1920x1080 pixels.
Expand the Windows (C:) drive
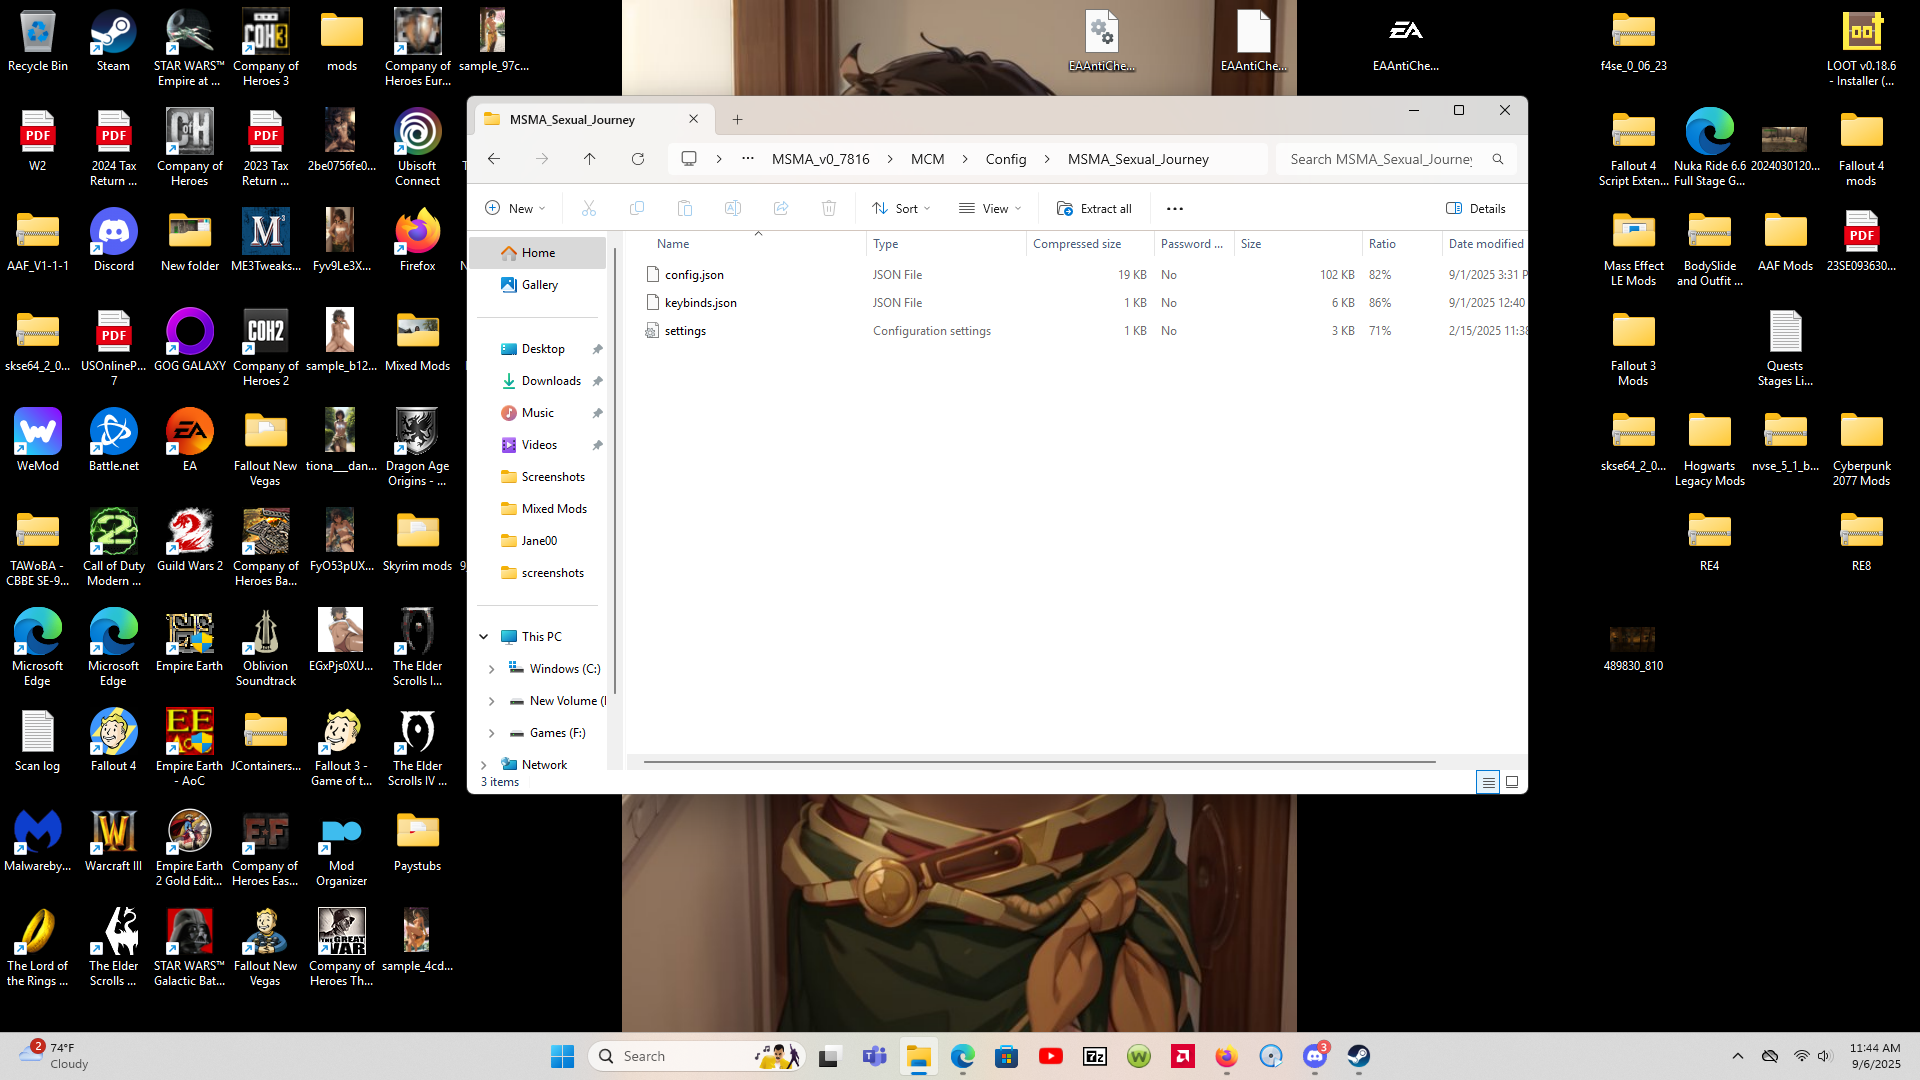(x=492, y=669)
